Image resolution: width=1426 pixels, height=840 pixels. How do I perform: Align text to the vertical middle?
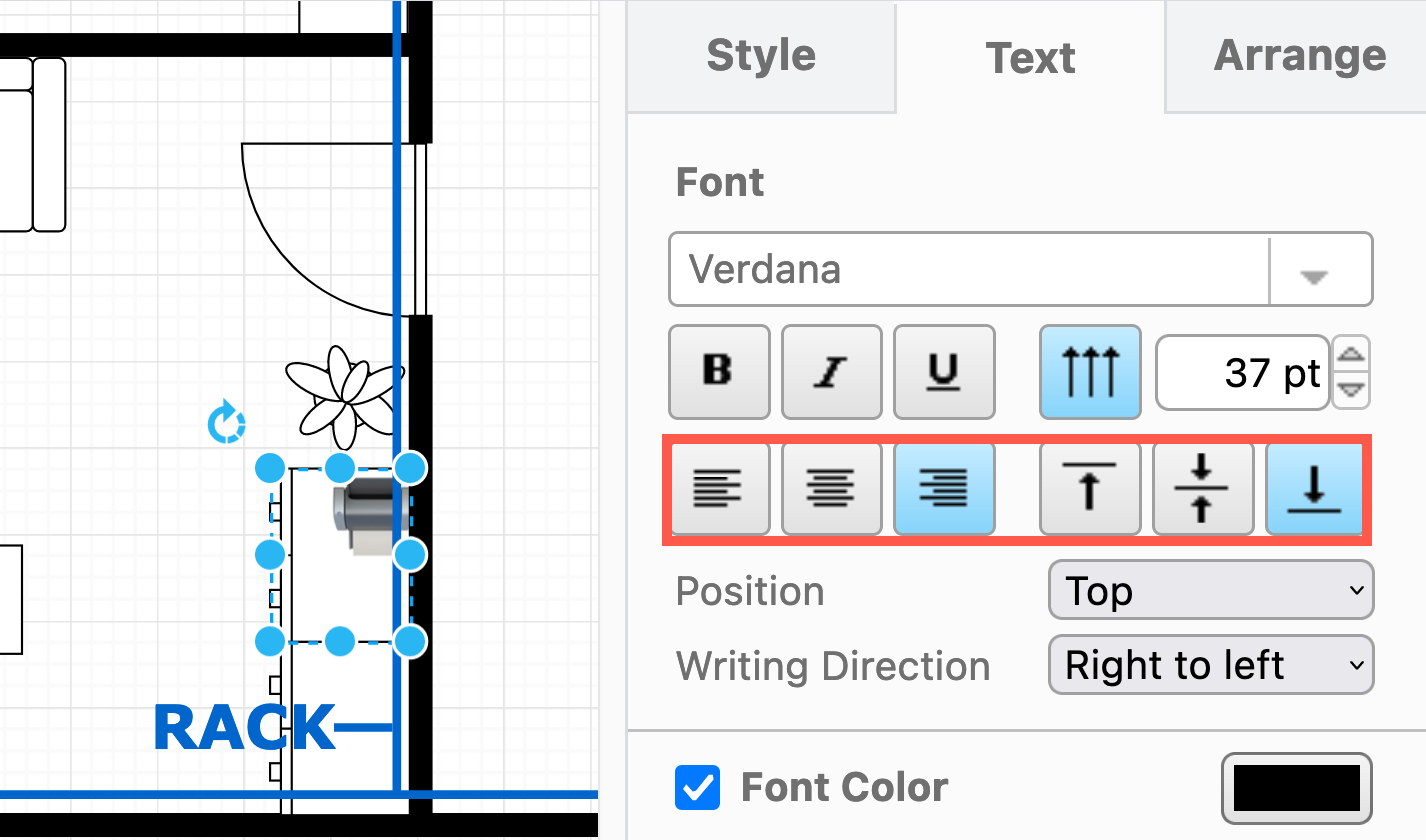[x=1201, y=489]
